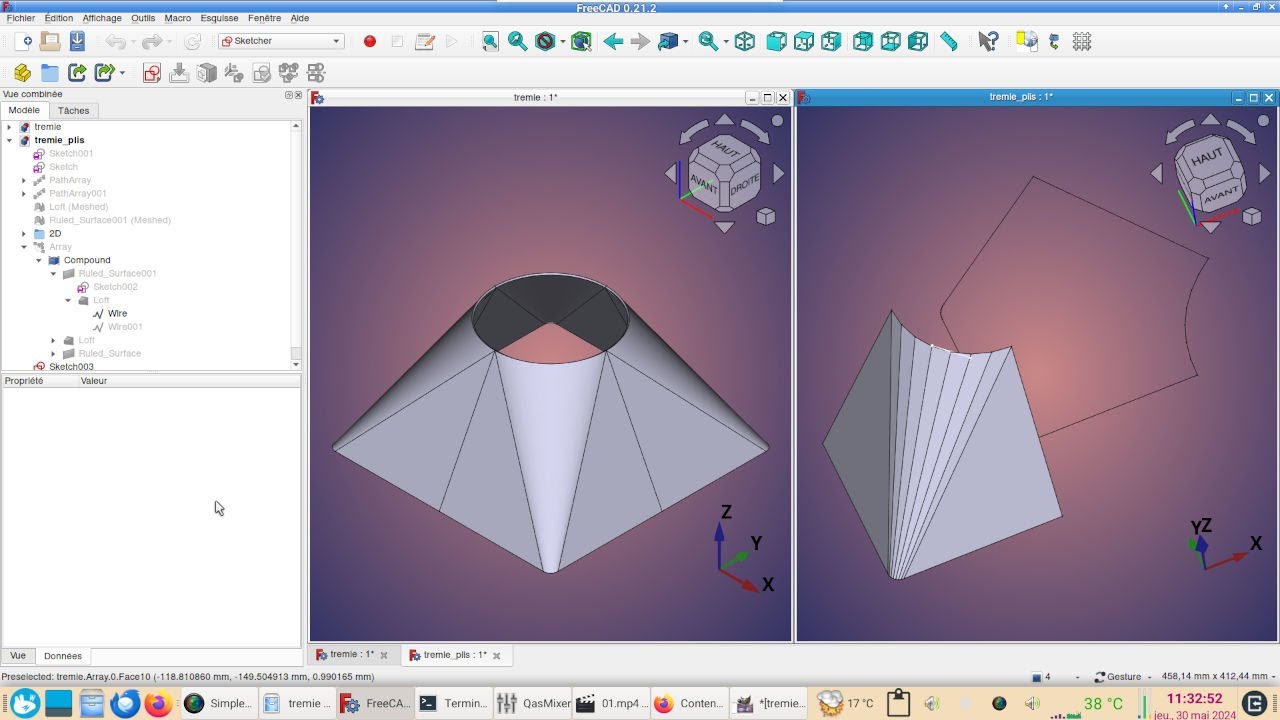Collapse the tremie_plis document node

pos(9,140)
